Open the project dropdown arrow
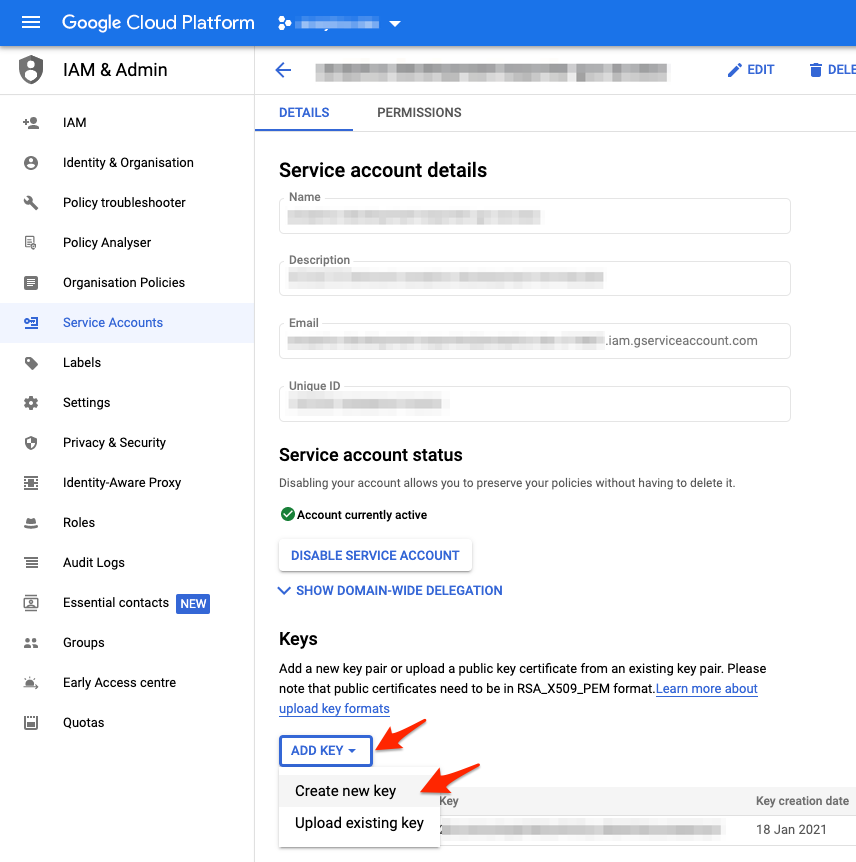 coord(395,24)
